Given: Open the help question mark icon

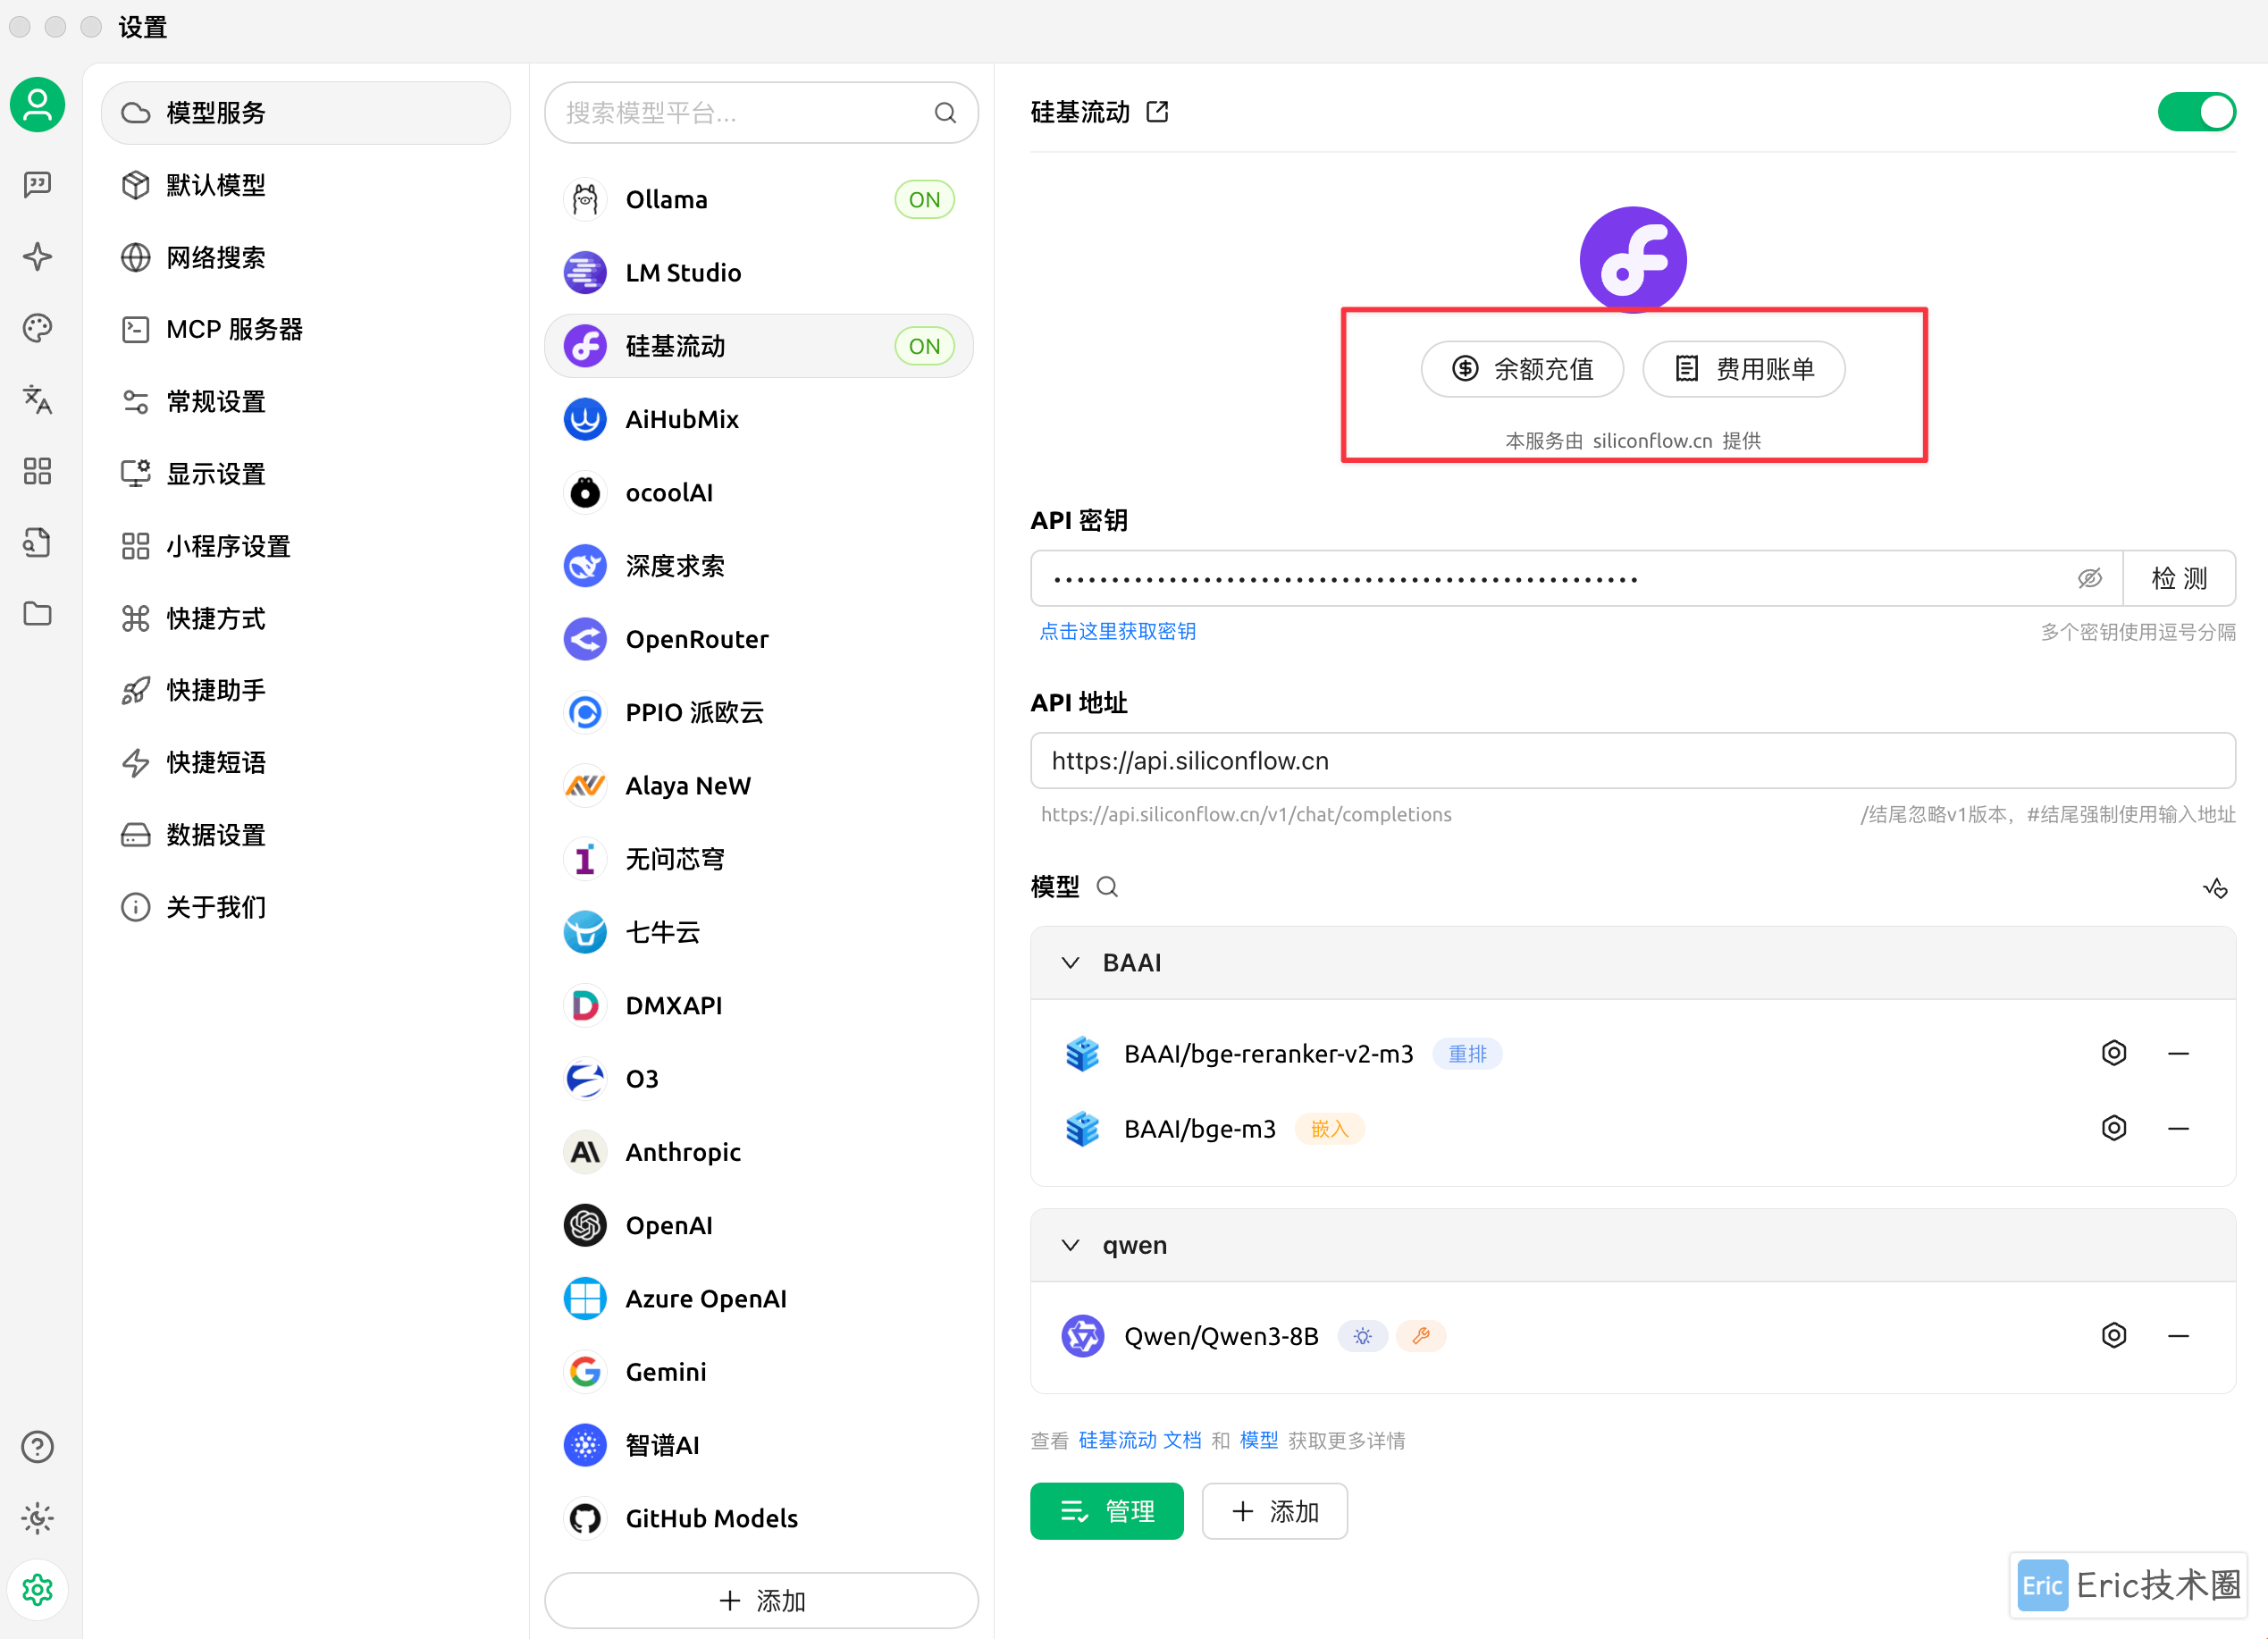Looking at the screenshot, I should coord(37,1446).
